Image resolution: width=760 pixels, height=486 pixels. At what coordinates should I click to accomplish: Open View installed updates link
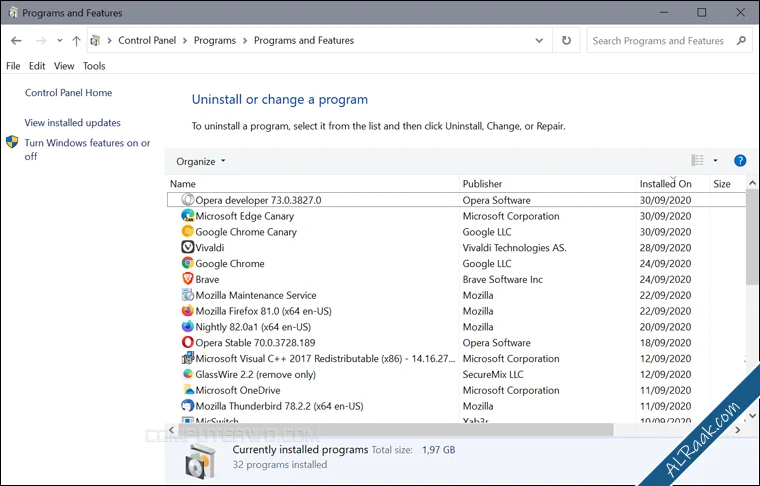pyautogui.click(x=73, y=123)
